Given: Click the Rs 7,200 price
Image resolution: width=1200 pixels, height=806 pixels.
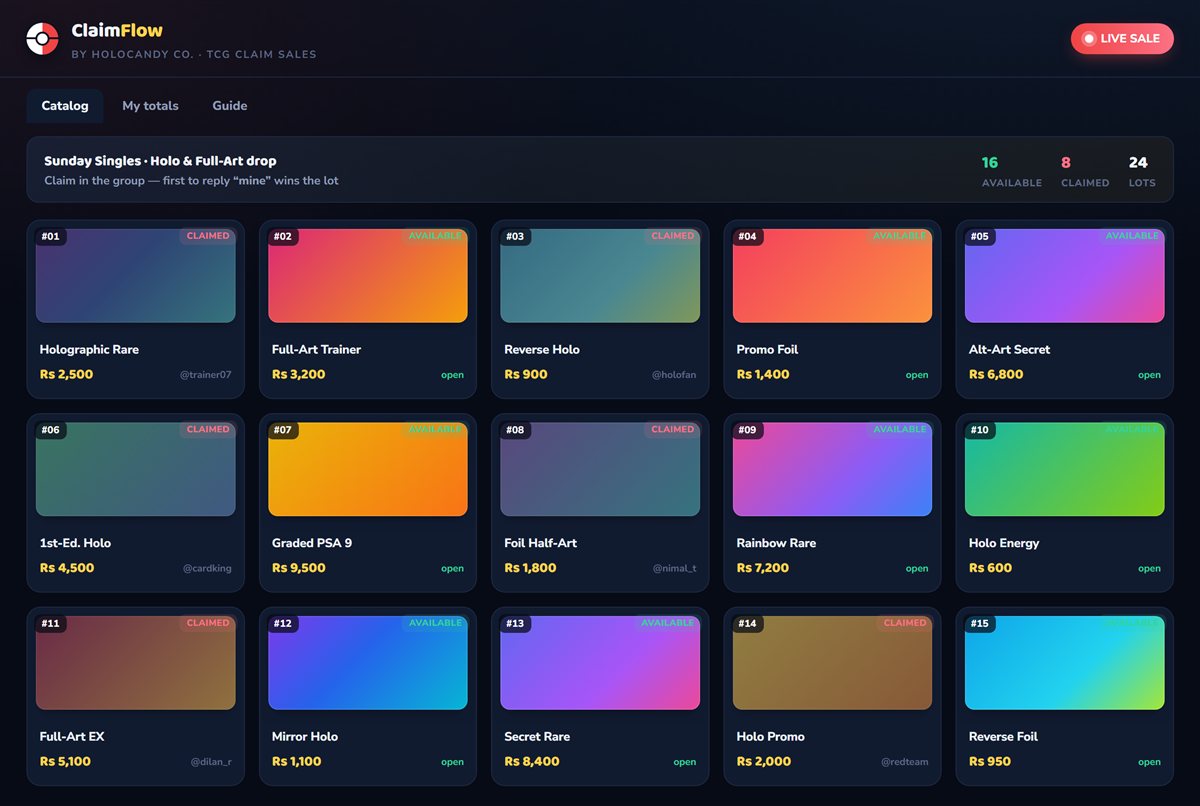Looking at the screenshot, I should pyautogui.click(x=763, y=567).
